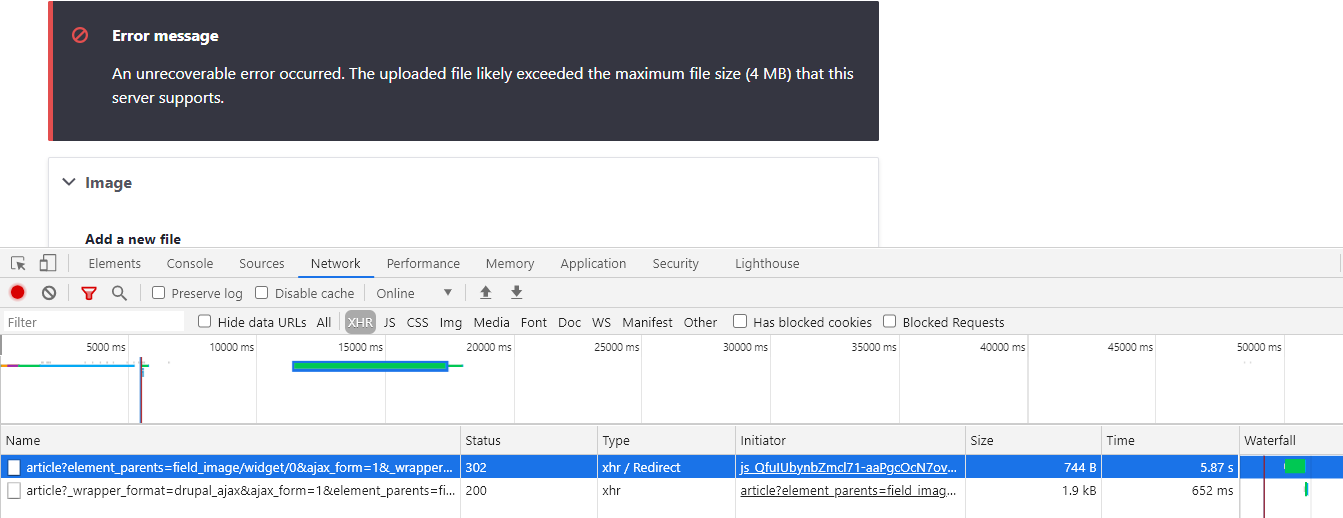Image resolution: width=1343 pixels, height=518 pixels.
Task: Enable the Preserve log checkbox
Action: coord(159,293)
